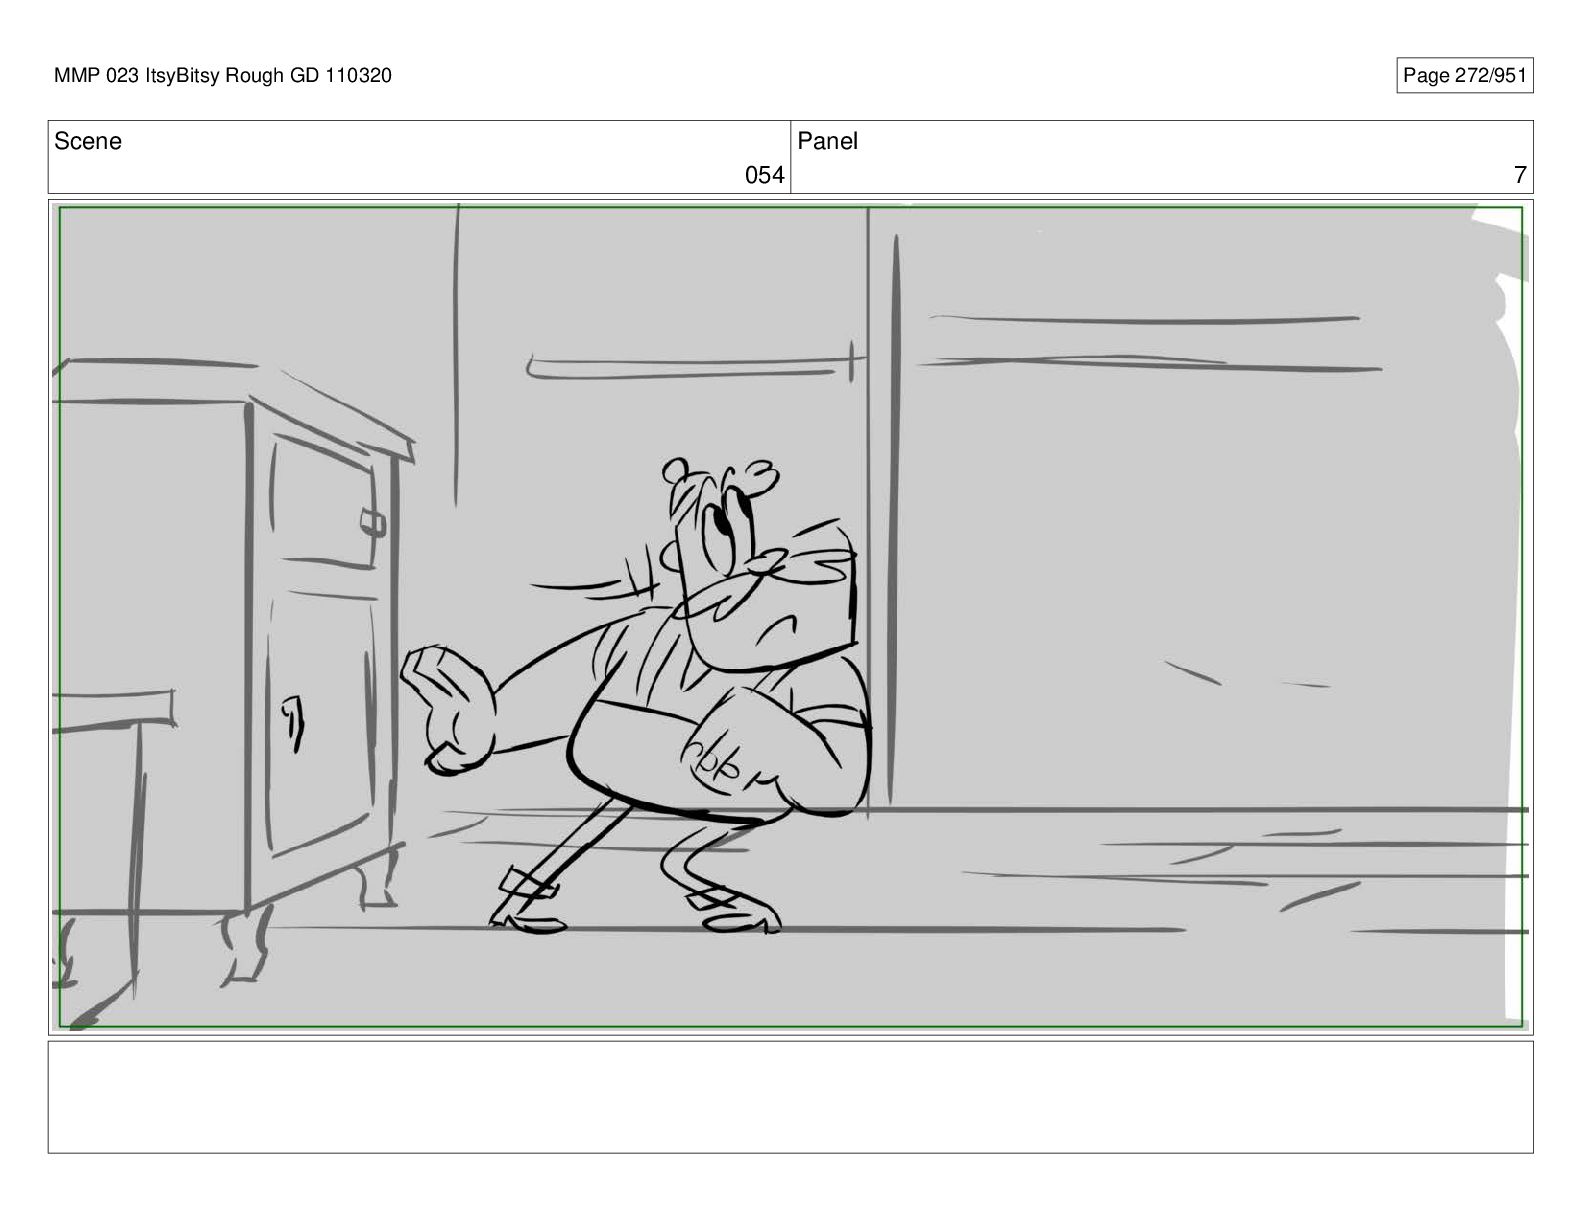1582x1225 pixels.
Task: Click the empty notes box below the storyboard
Action: point(790,1097)
